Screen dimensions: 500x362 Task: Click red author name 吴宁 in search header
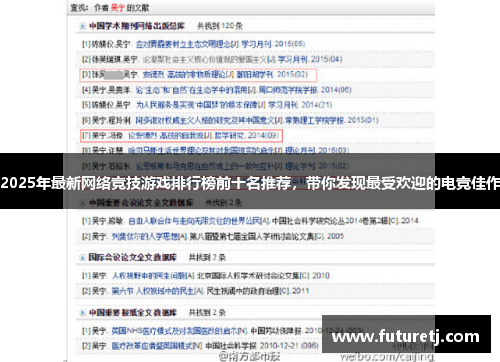click(117, 8)
